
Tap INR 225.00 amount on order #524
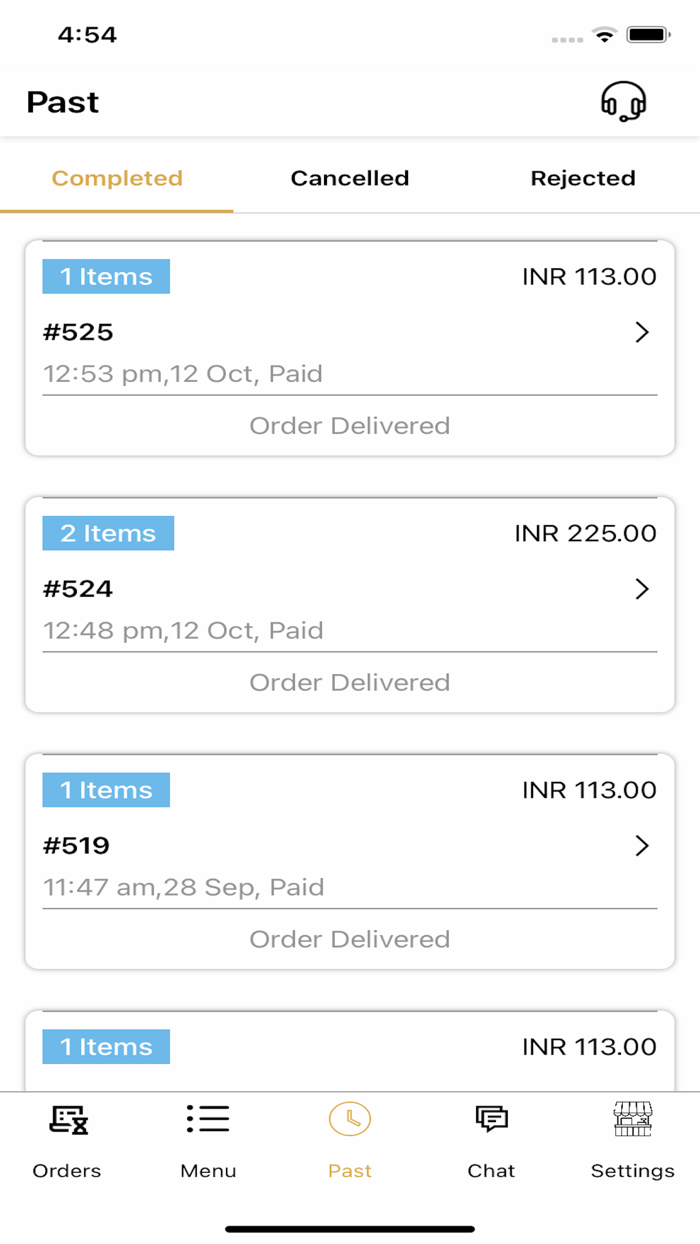point(585,533)
